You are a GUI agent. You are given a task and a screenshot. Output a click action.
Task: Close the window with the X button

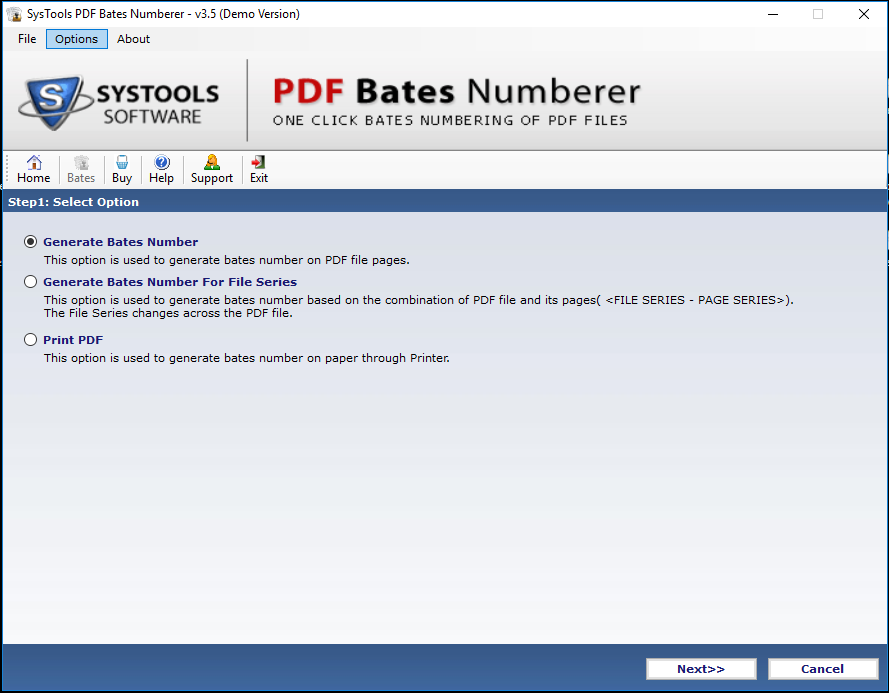(863, 14)
